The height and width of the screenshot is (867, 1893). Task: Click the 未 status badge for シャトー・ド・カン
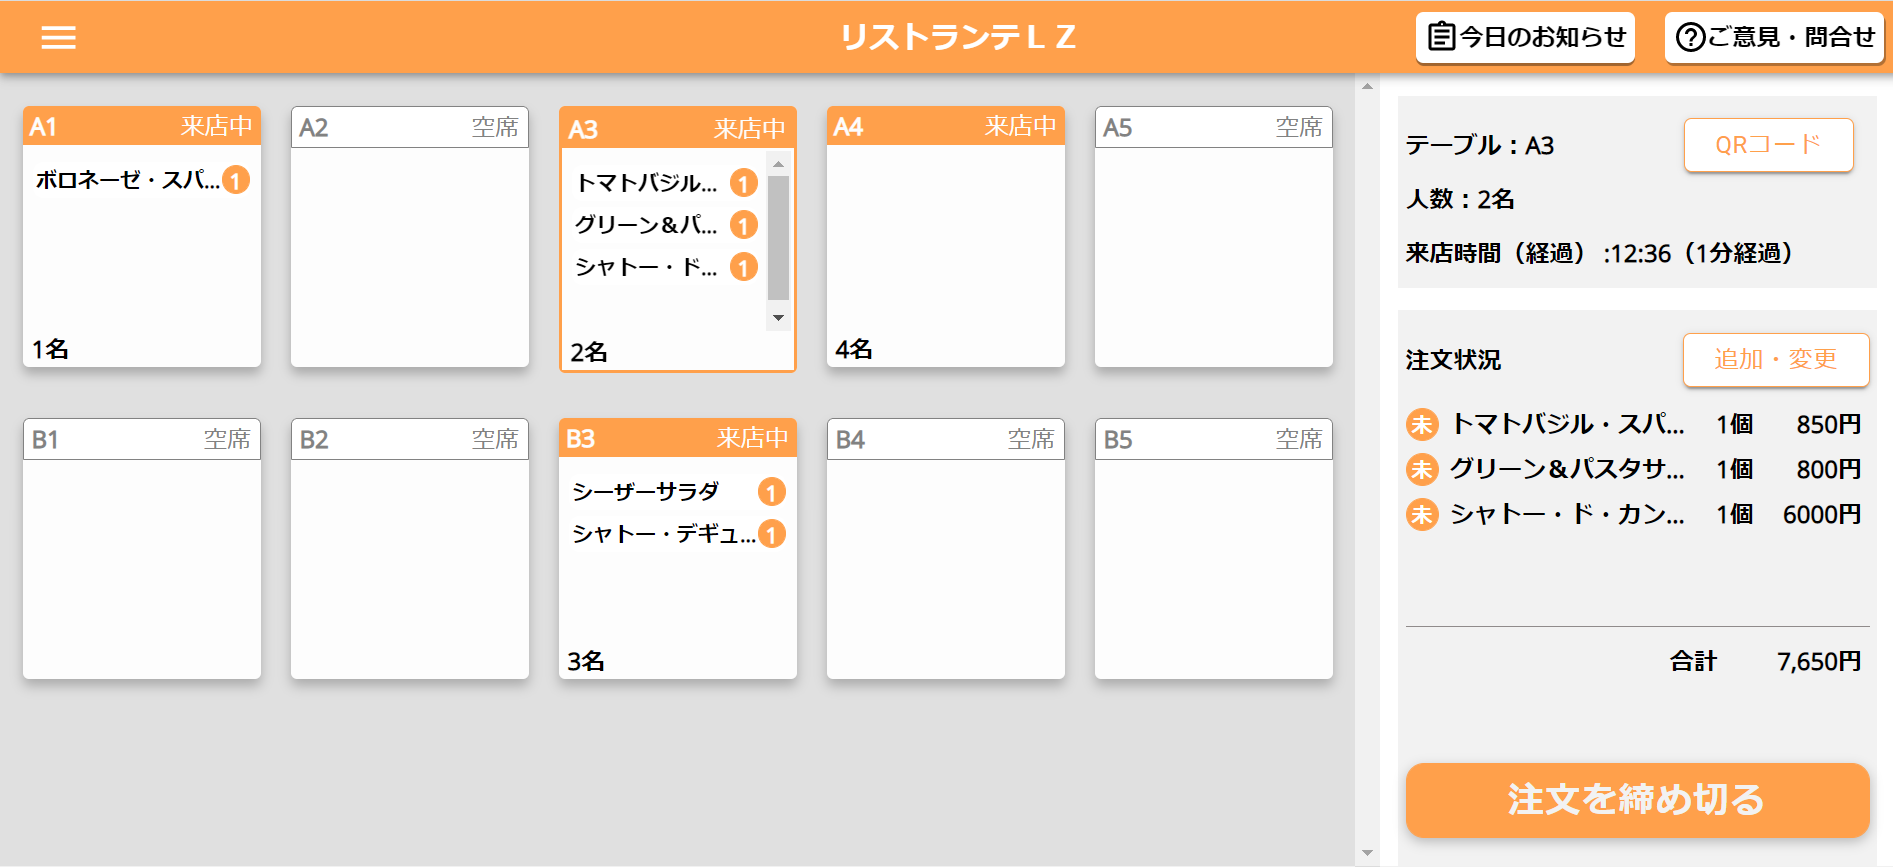1421,514
